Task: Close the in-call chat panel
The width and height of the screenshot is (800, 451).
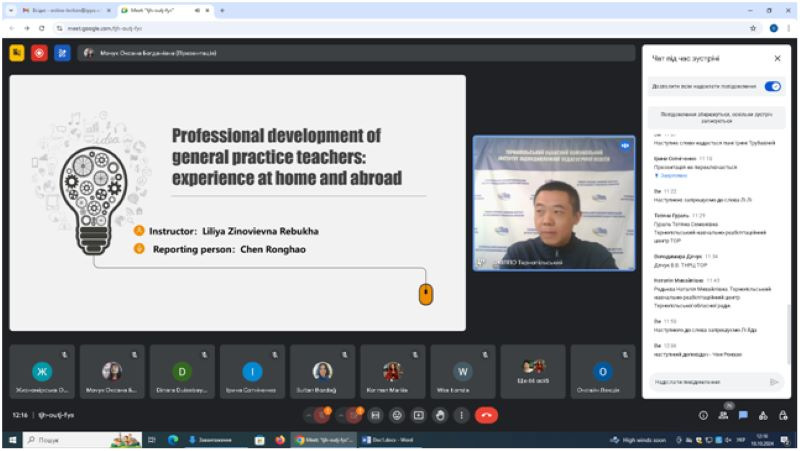Action: coord(777,58)
